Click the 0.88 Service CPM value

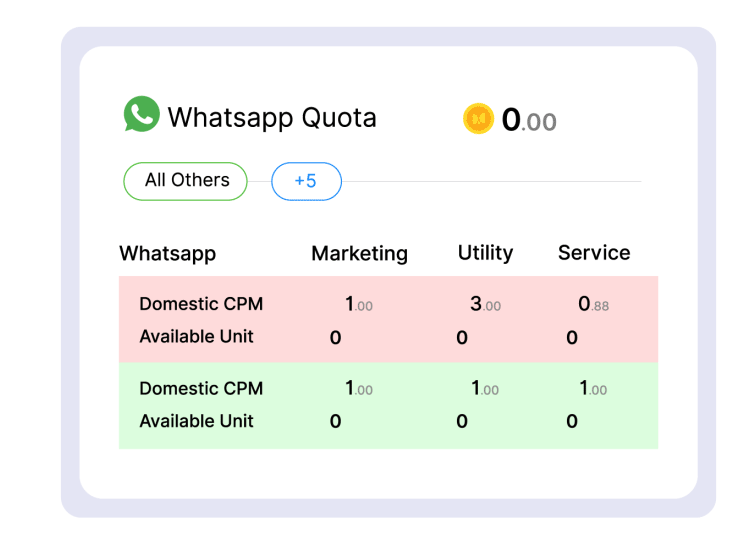tap(593, 304)
